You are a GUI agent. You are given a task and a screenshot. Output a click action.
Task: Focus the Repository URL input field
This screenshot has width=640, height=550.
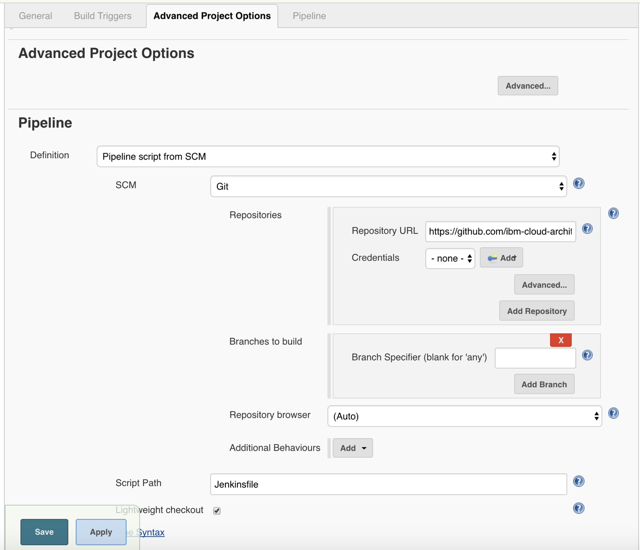[x=500, y=232]
